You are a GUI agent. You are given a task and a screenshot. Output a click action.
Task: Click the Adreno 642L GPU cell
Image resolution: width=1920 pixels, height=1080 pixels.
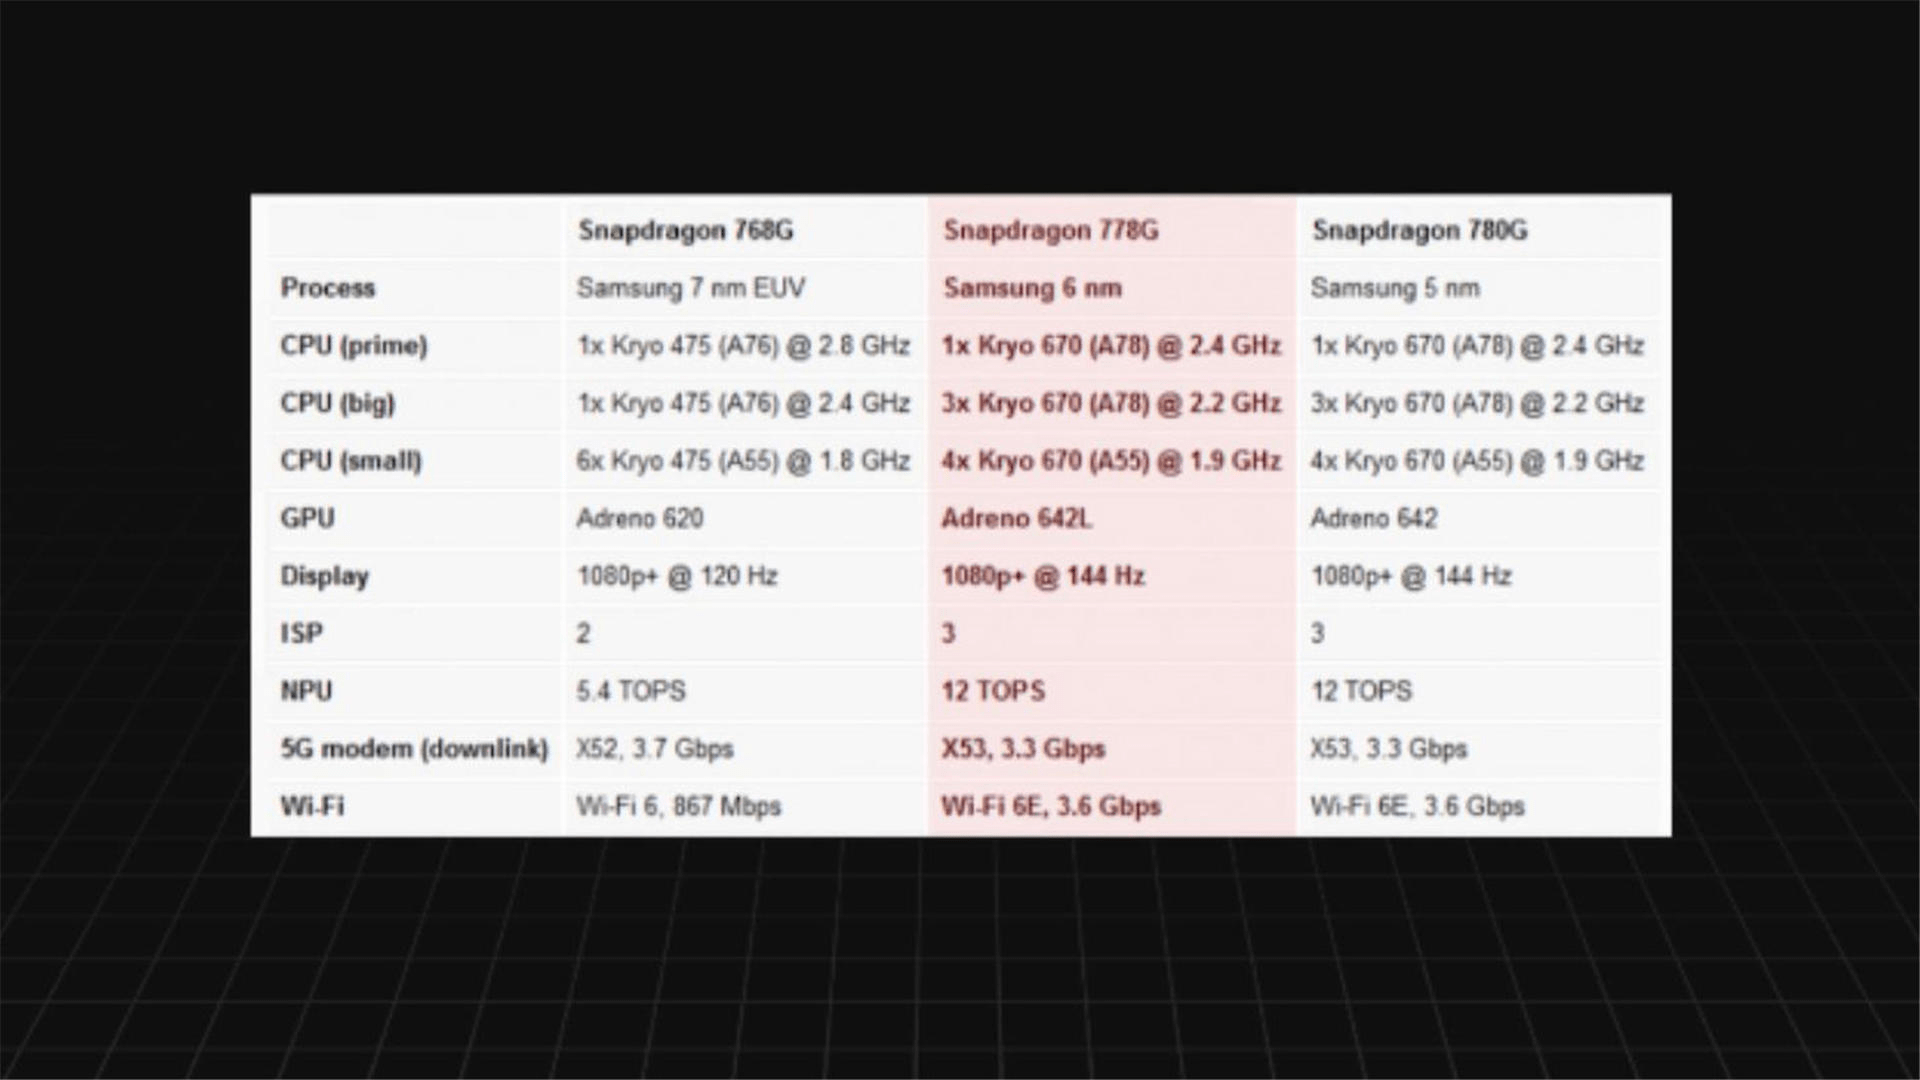tap(1017, 518)
